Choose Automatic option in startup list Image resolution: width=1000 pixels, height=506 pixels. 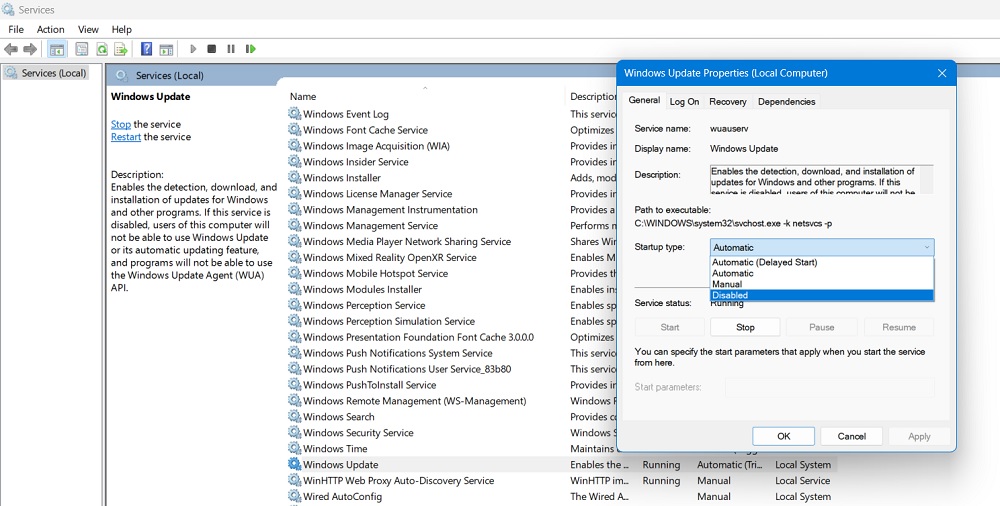(821, 273)
